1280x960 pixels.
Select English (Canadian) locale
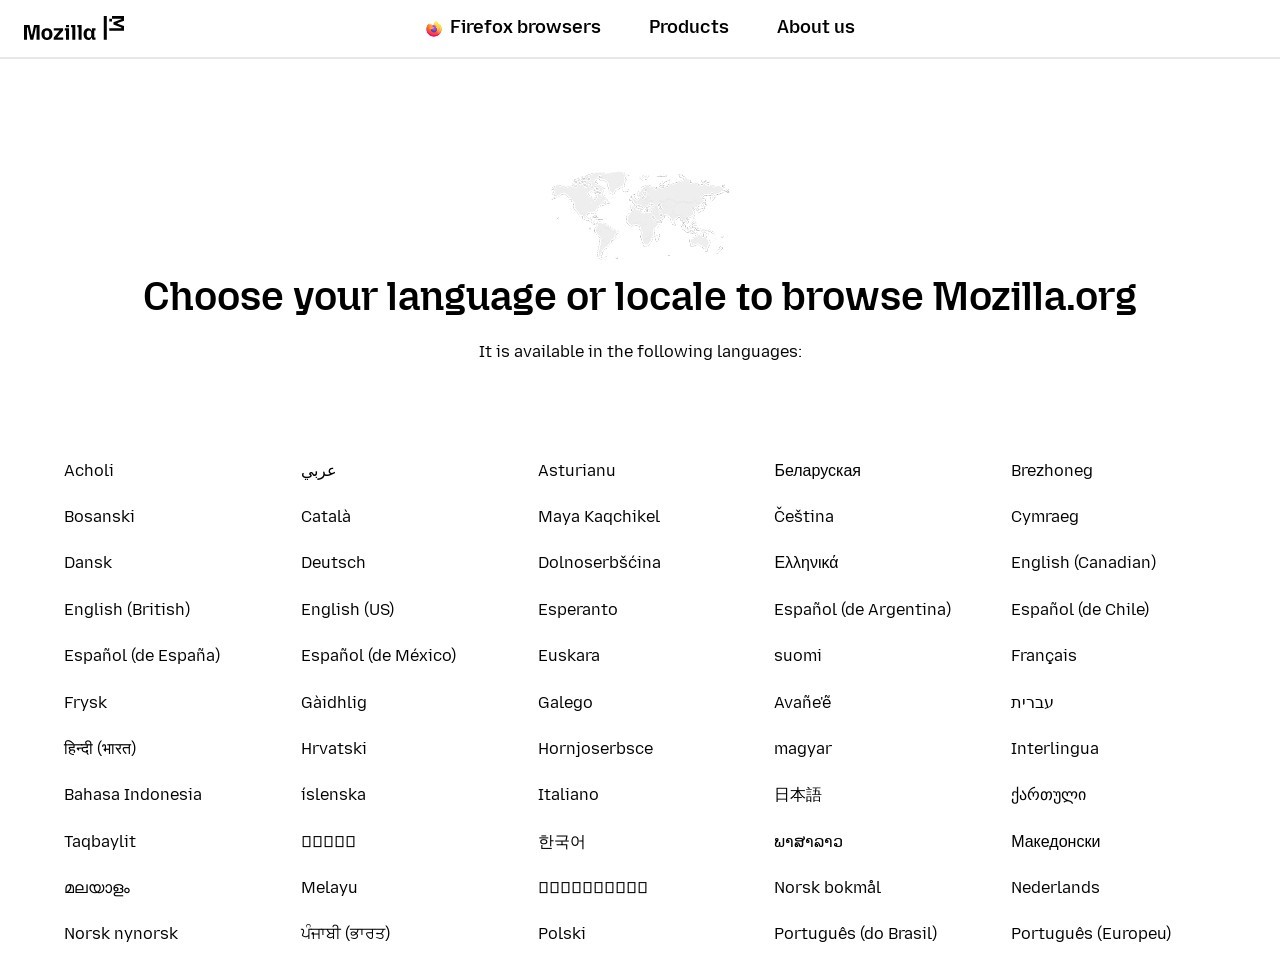(x=1083, y=562)
